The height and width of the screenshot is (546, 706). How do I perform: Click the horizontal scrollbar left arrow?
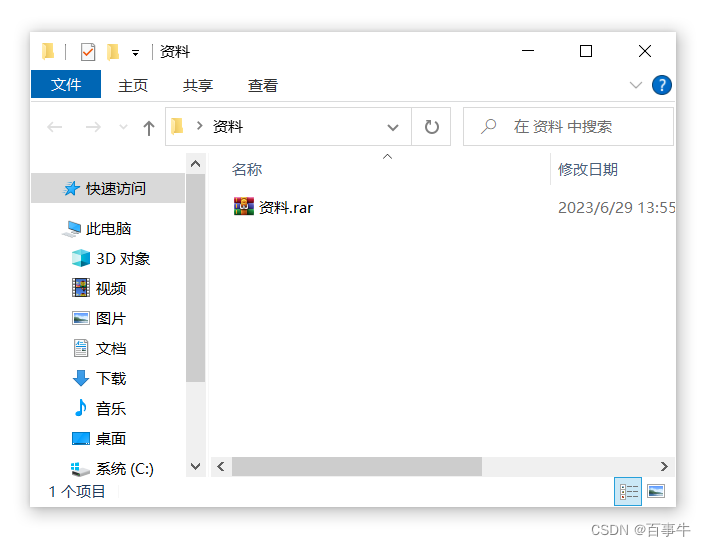point(221,466)
